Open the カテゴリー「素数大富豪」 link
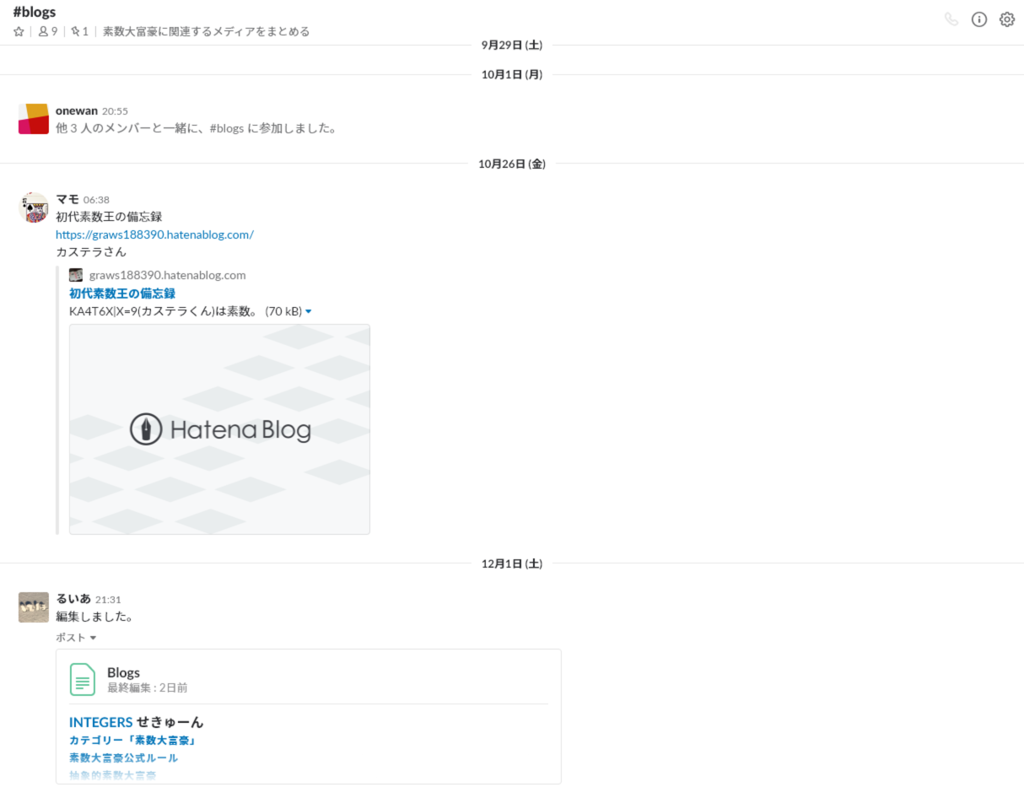 [x=133, y=741]
